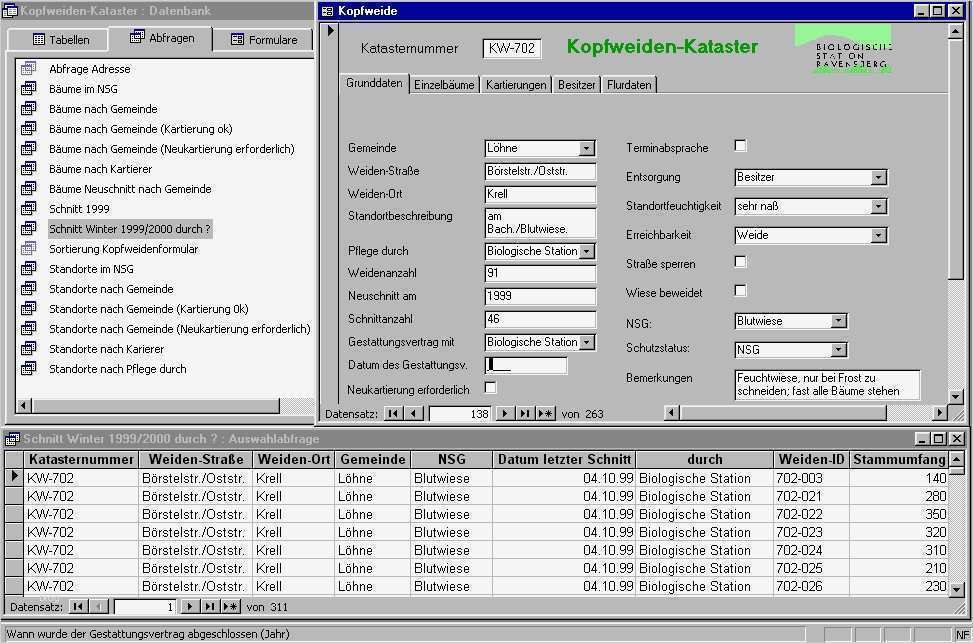Toggle the Terminabsprache checkbox
The height and width of the screenshot is (643, 973).
click(740, 146)
